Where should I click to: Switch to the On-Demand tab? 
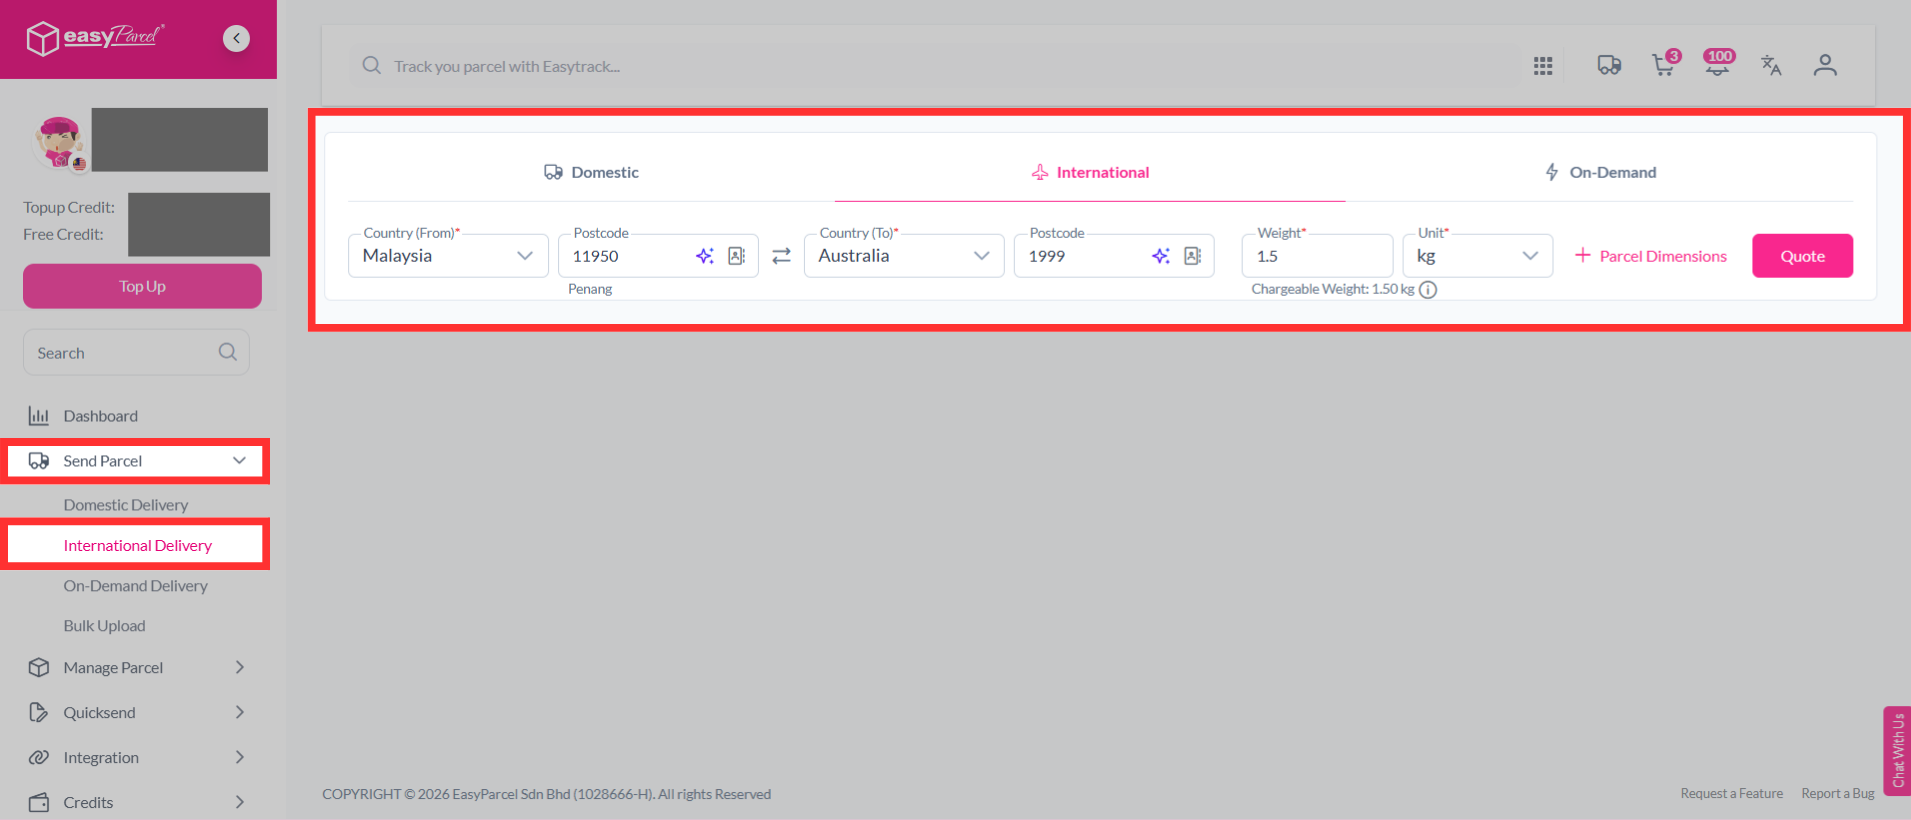coord(1600,172)
